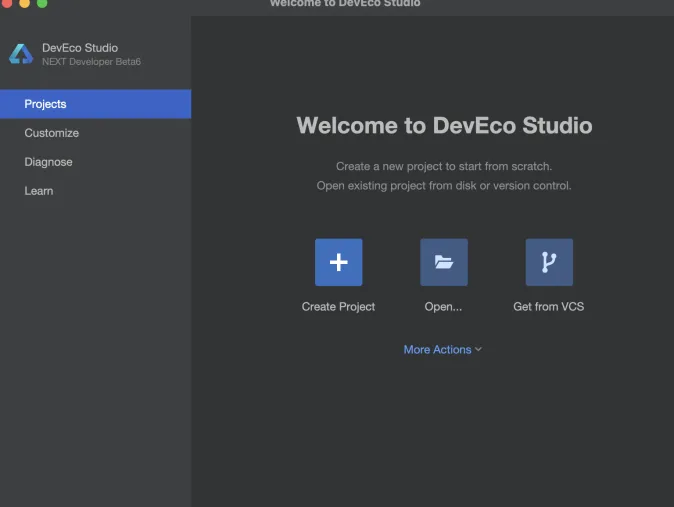Click the Get from VCS branch icon
Viewport: 674px width, 507px height.
point(549,262)
